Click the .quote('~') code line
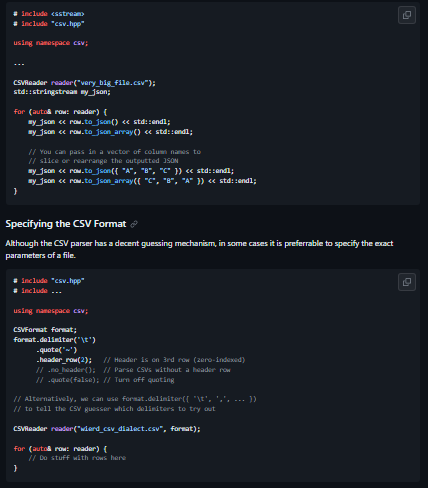The image size is (428, 488). point(56,350)
